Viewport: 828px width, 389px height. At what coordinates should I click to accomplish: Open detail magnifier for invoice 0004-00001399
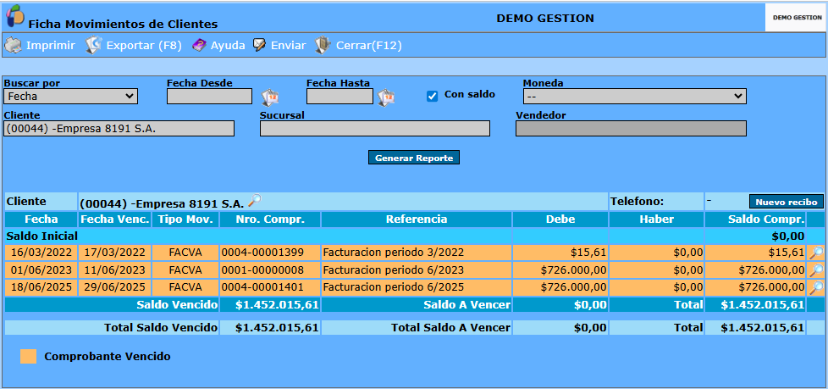click(x=816, y=253)
